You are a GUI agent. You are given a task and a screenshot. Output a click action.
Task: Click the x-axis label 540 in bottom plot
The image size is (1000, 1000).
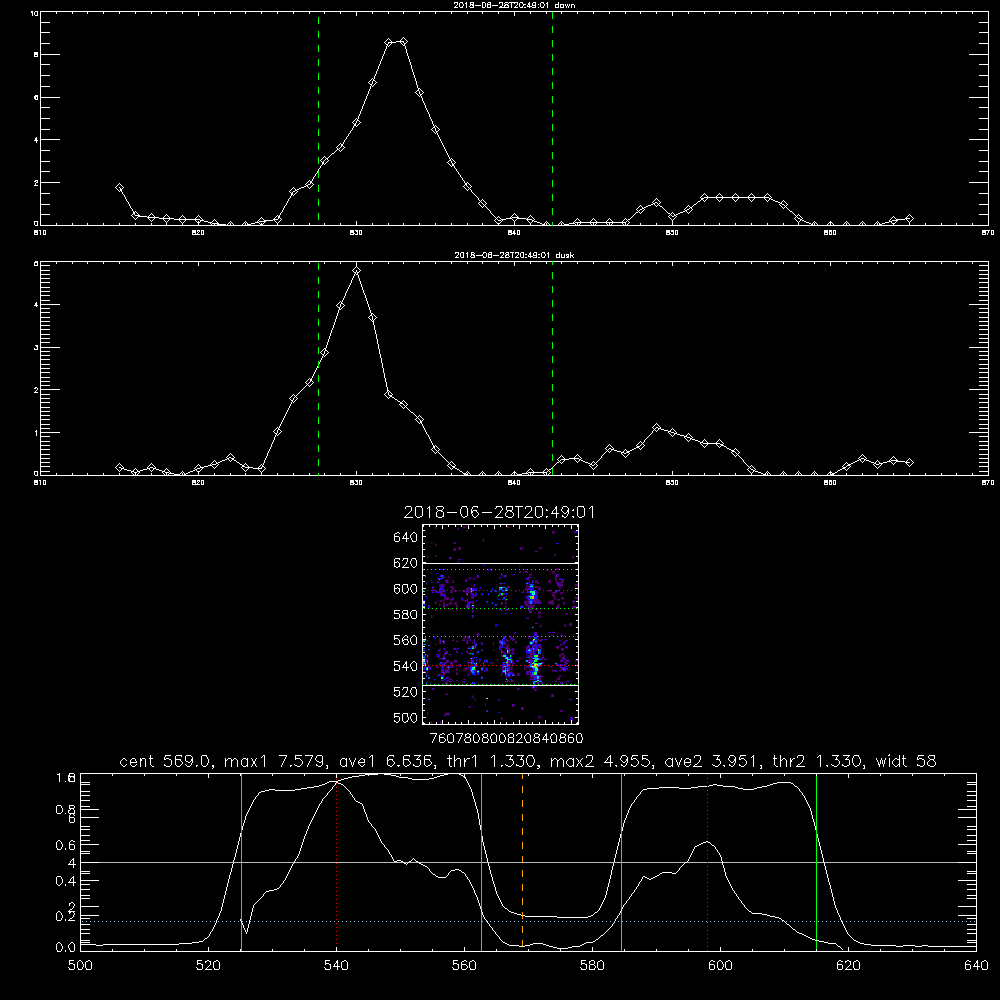point(336,966)
